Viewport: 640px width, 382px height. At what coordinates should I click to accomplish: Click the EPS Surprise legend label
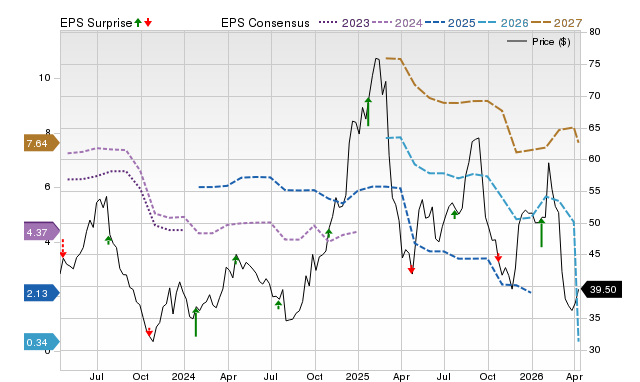coord(96,23)
